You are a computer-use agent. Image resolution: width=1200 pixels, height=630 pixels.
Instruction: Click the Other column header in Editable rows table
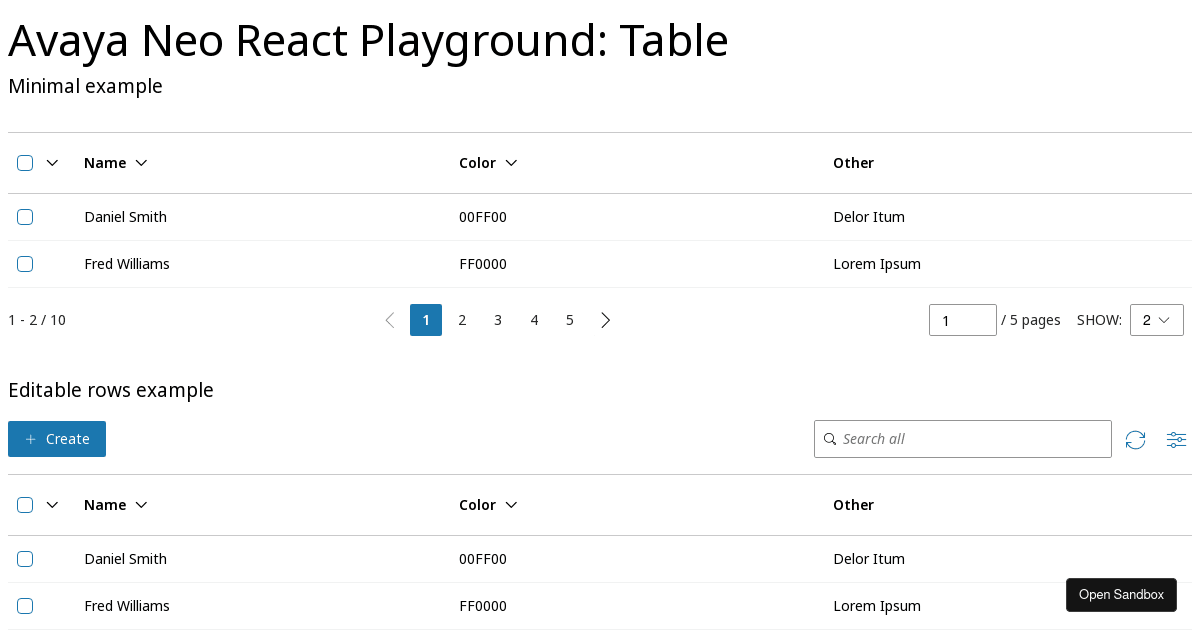pos(853,505)
